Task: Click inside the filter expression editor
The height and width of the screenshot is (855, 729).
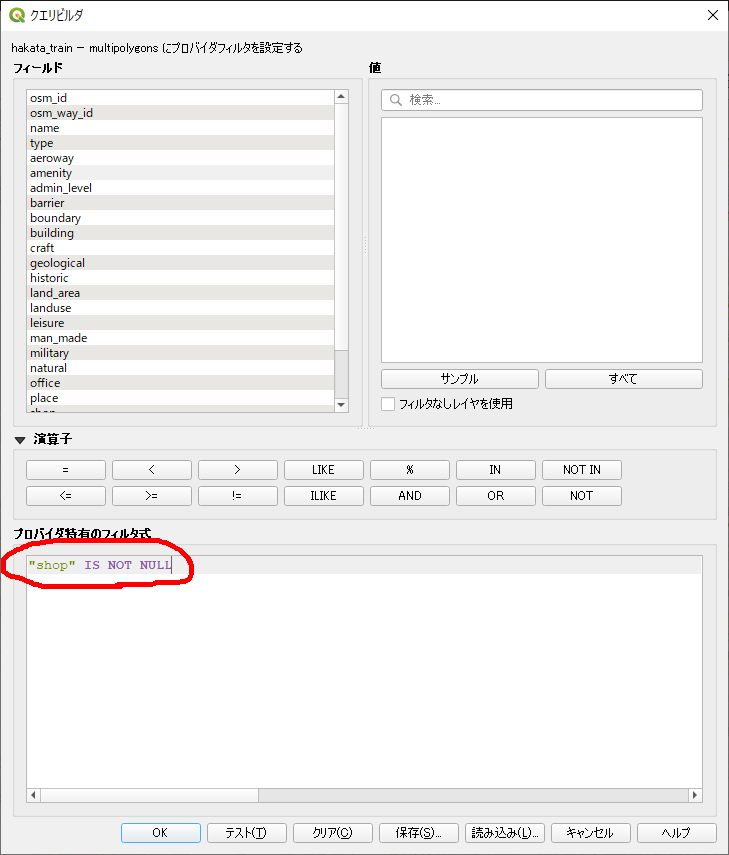Action: (x=360, y=680)
